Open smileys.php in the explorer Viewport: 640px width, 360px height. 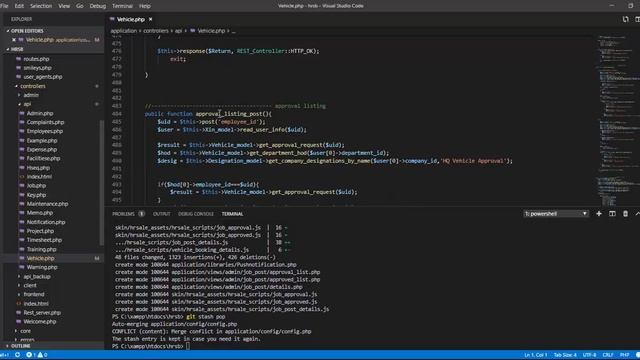point(37,68)
